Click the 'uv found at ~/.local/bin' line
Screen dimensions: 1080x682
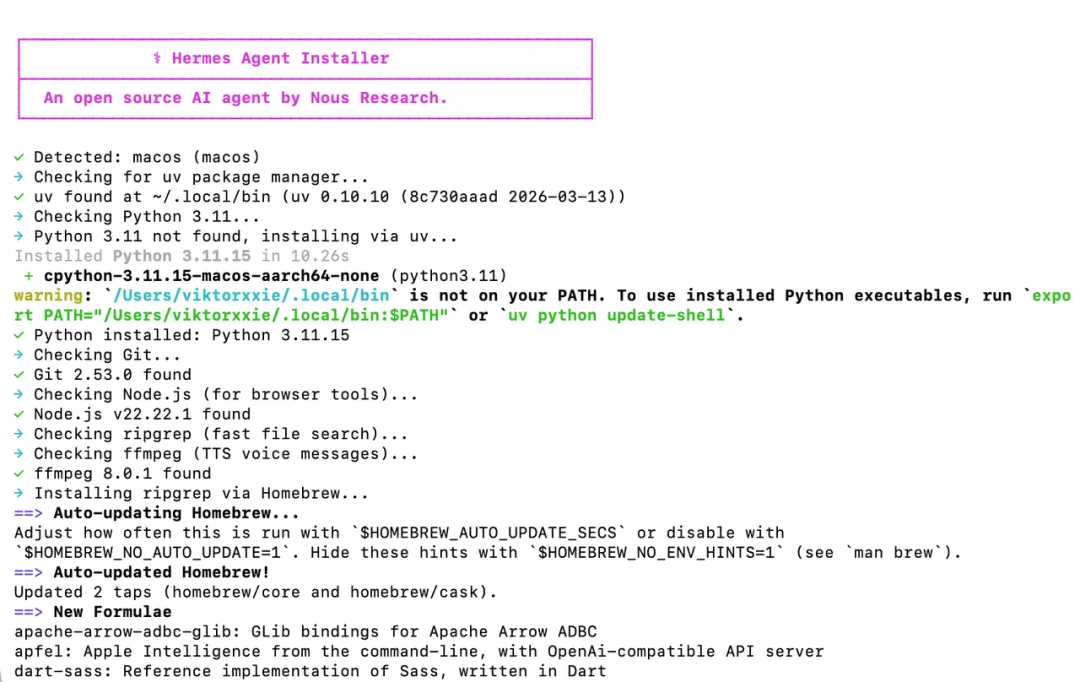329,197
